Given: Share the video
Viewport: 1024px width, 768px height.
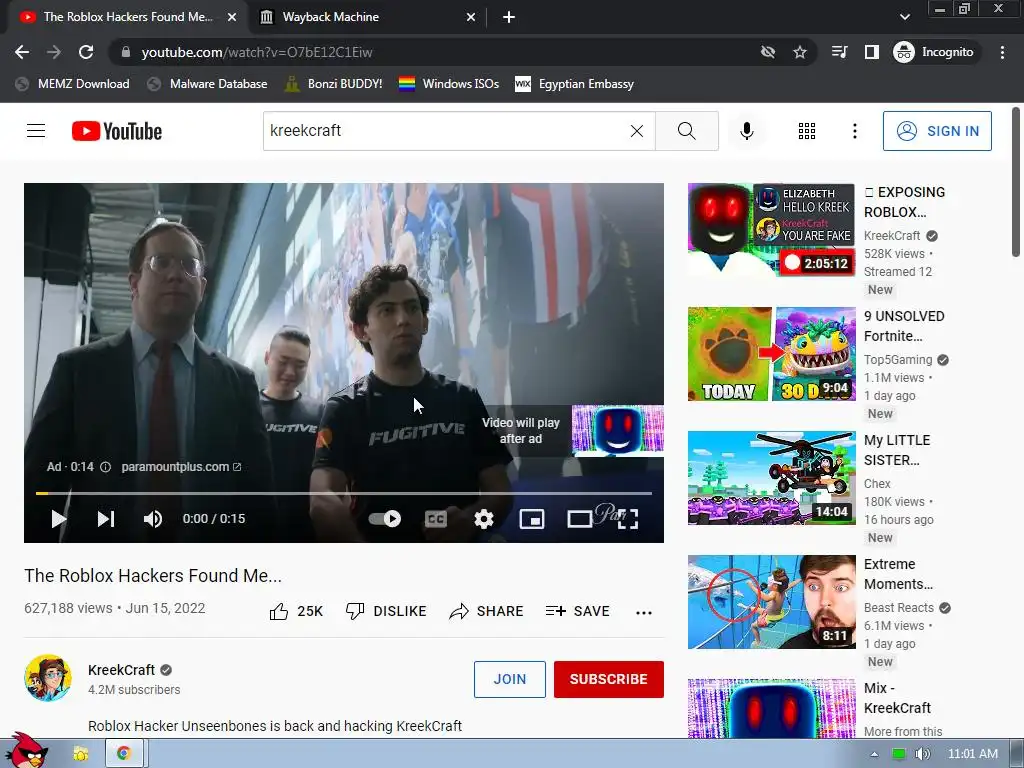Looking at the screenshot, I should [x=487, y=611].
